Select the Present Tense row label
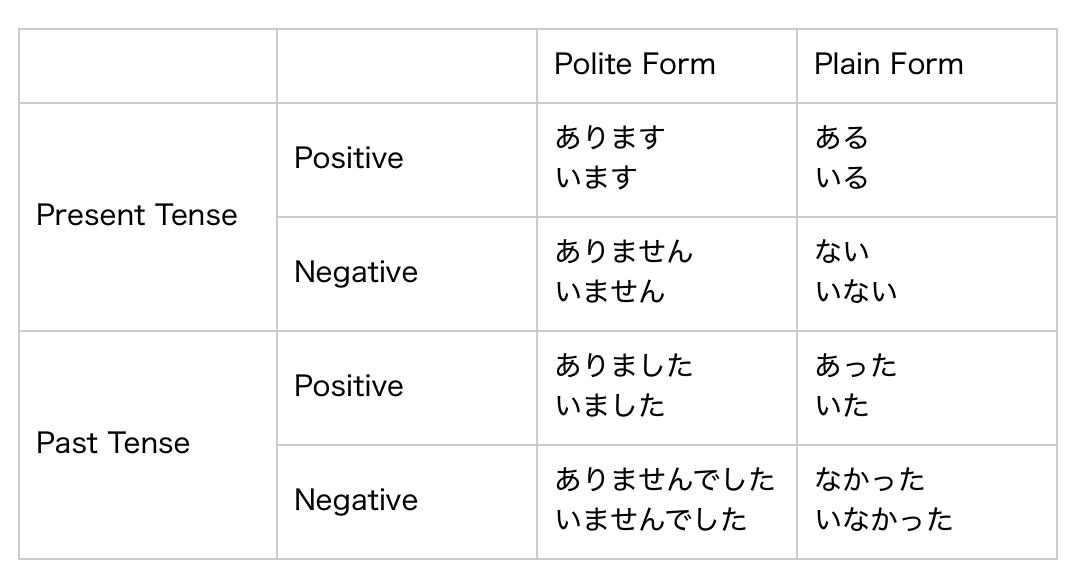This screenshot has width=1078, height=586. tap(137, 215)
